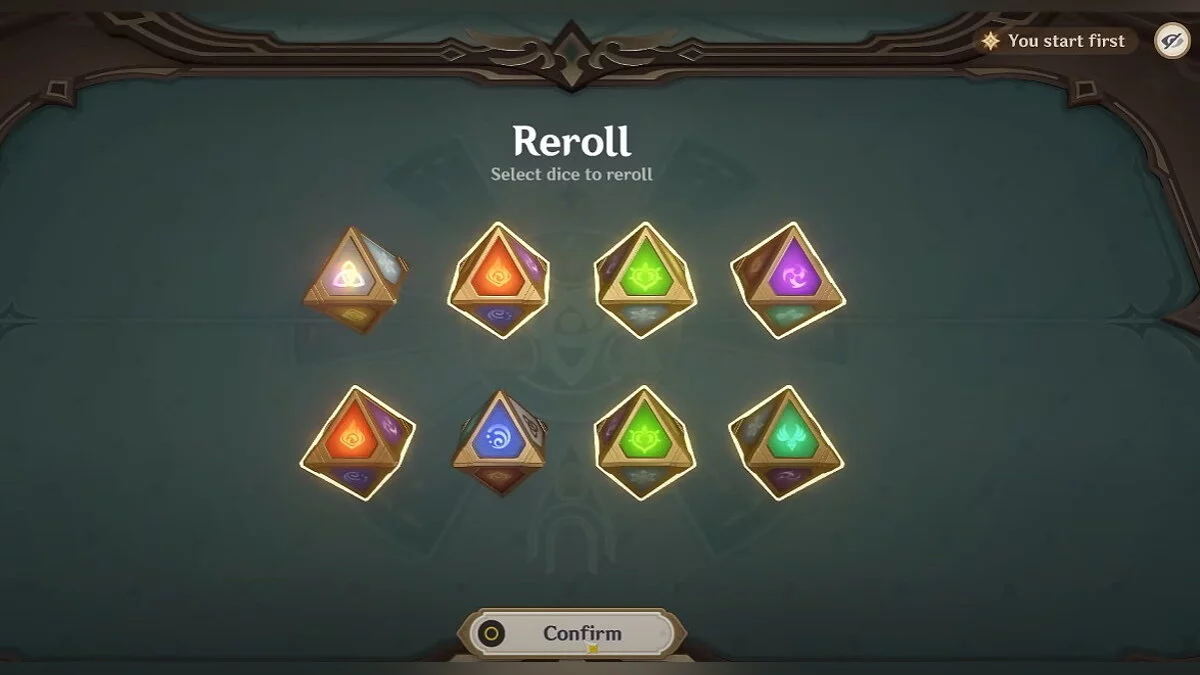This screenshot has height=675, width=1200.
Task: Deselect the upper row Dendro die
Action: 645,280
